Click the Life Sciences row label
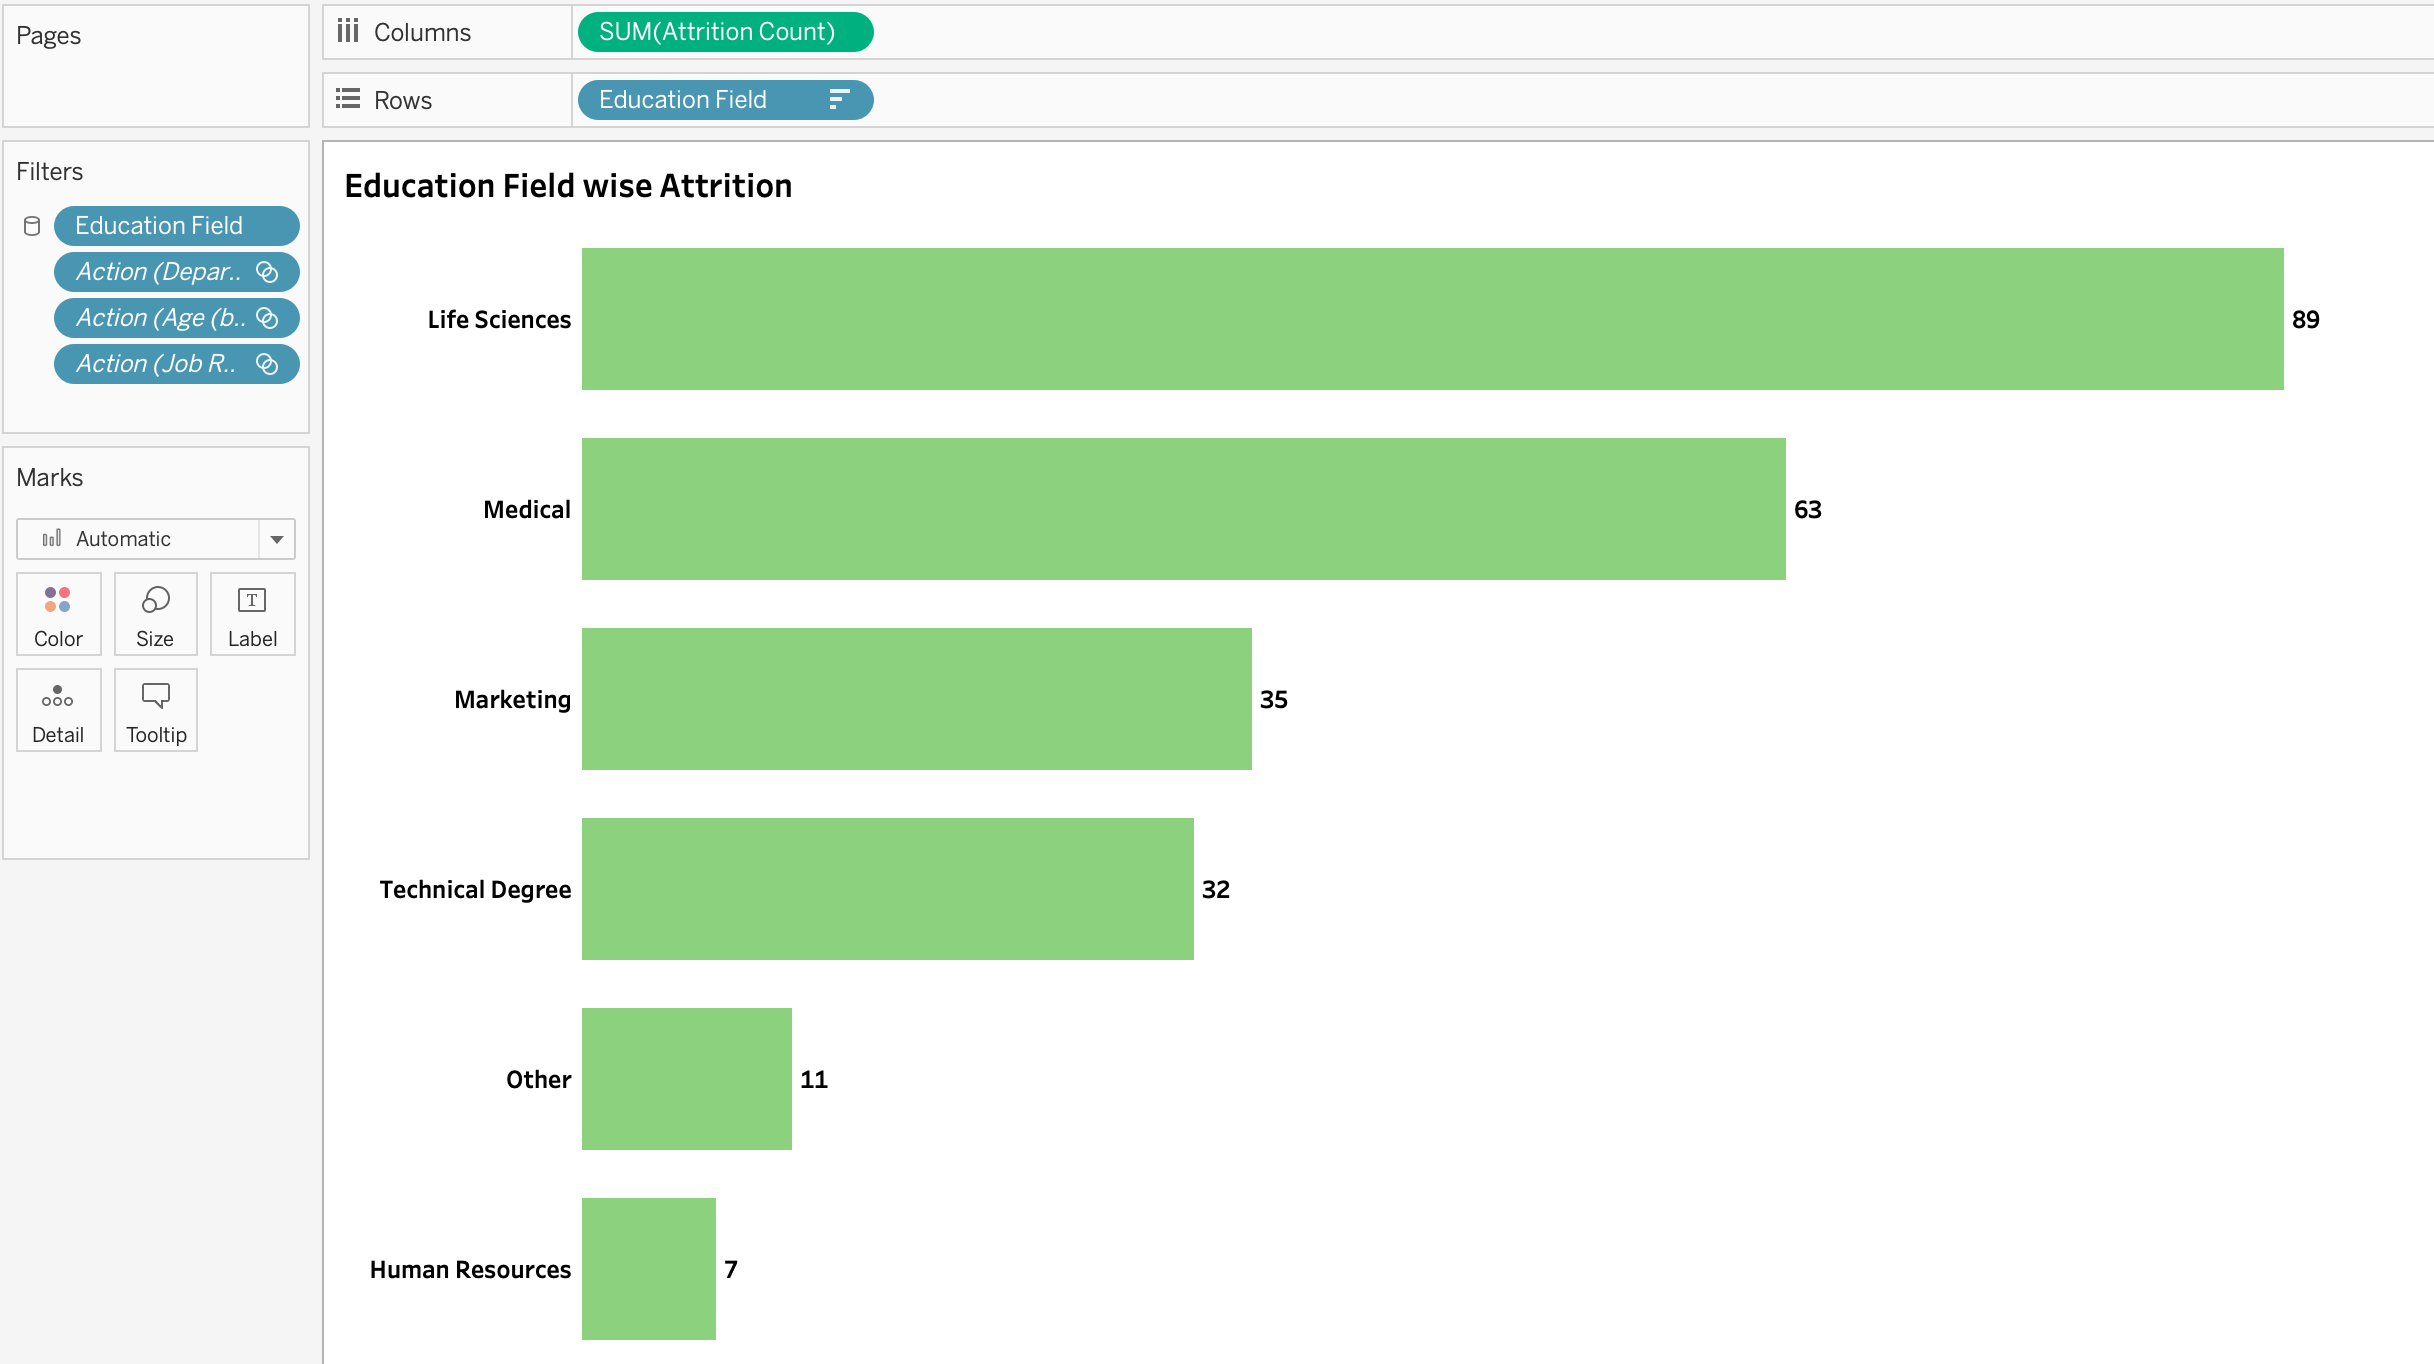The image size is (2434, 1364). tap(499, 319)
